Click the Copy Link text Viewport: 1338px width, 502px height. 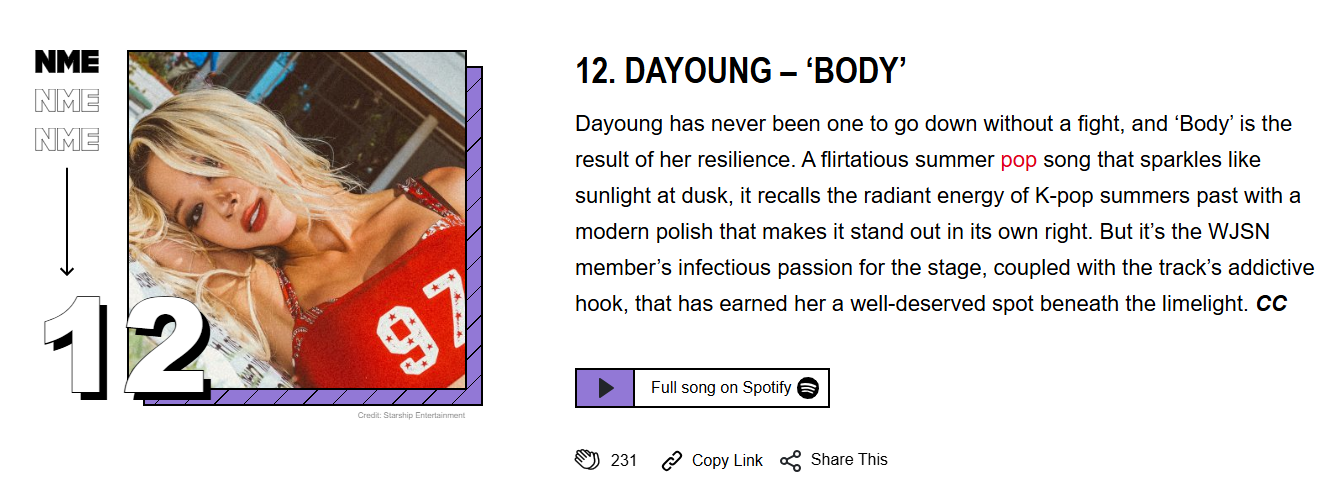(727, 460)
